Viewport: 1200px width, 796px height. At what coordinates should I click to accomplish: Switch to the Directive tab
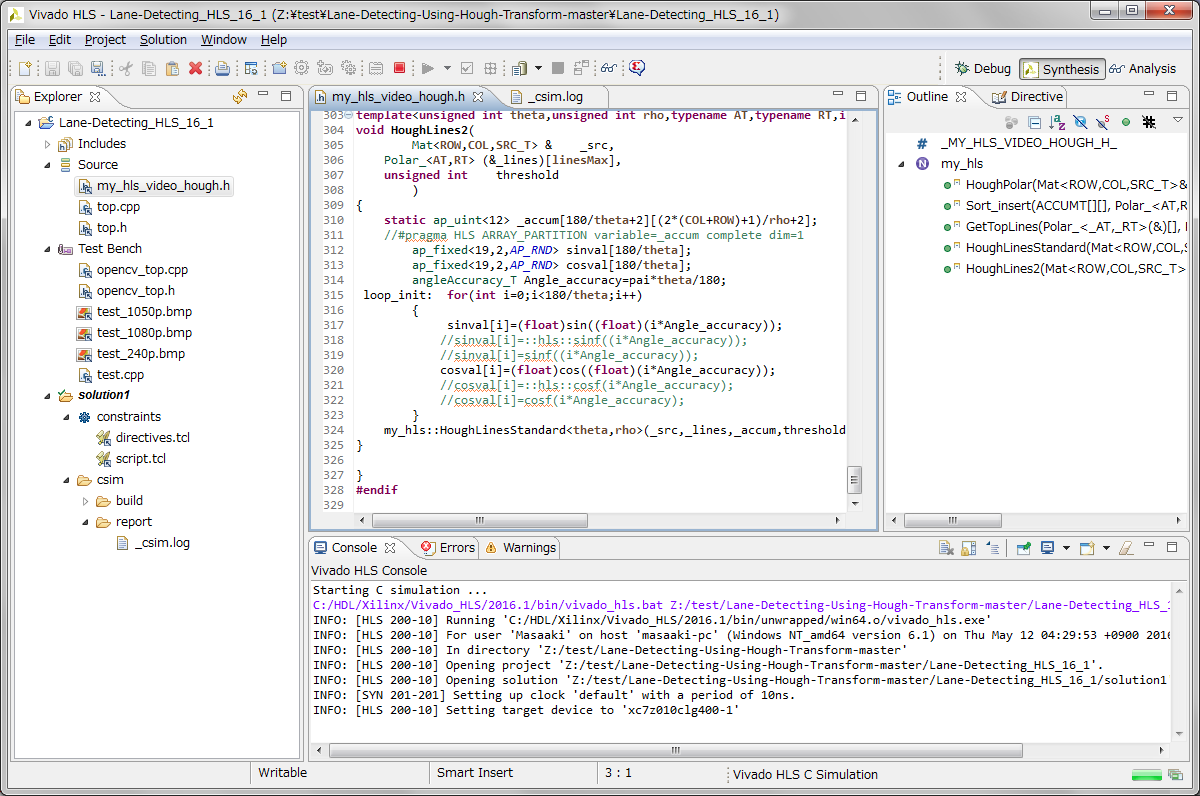(1027, 97)
